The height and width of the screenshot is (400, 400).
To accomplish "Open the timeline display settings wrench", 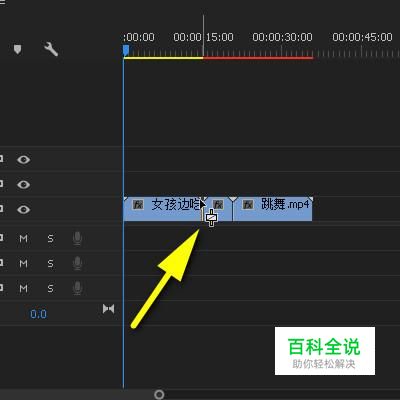I will tap(51, 49).
